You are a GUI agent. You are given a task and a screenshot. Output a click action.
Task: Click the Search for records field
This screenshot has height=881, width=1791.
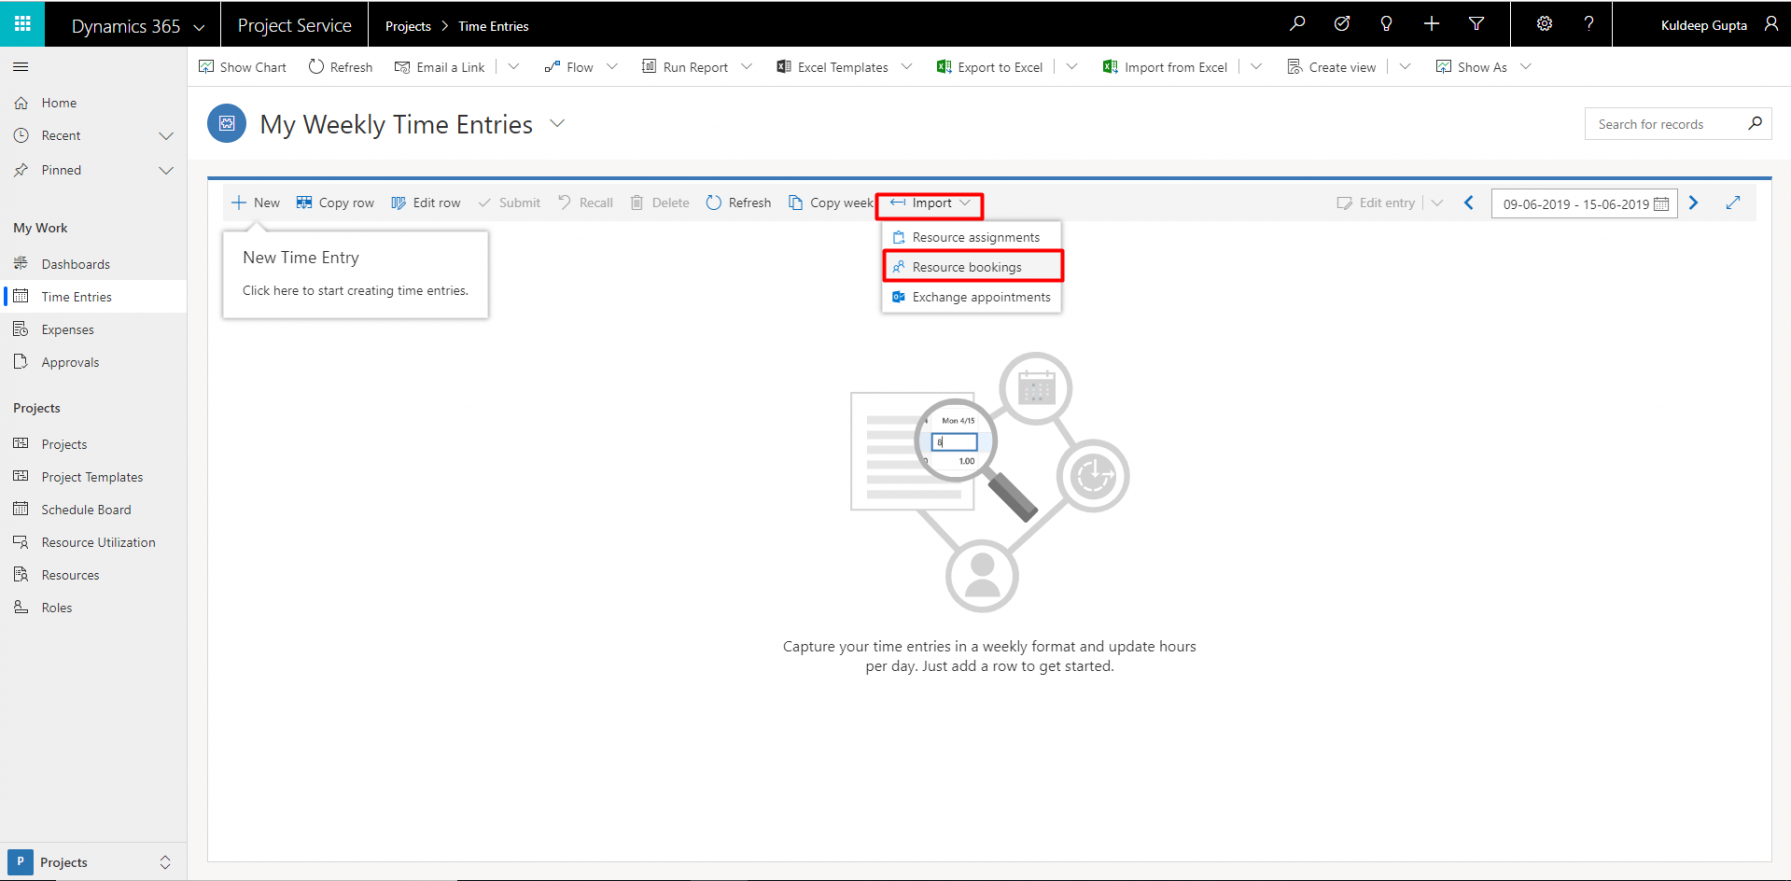point(1665,124)
